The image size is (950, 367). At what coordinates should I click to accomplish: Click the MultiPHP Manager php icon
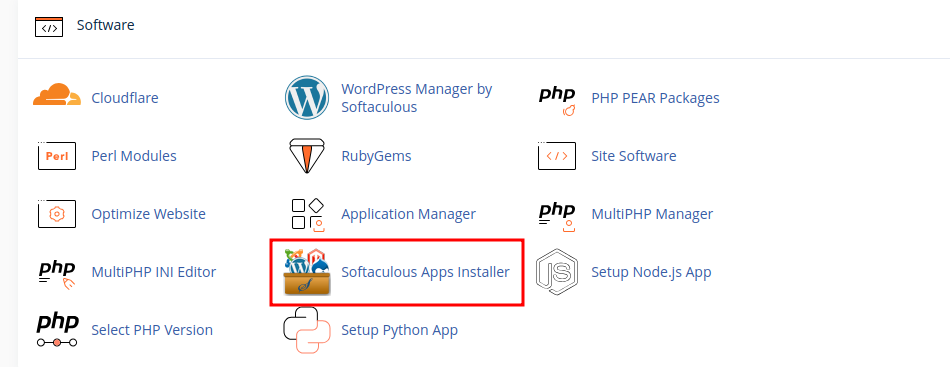click(x=557, y=217)
